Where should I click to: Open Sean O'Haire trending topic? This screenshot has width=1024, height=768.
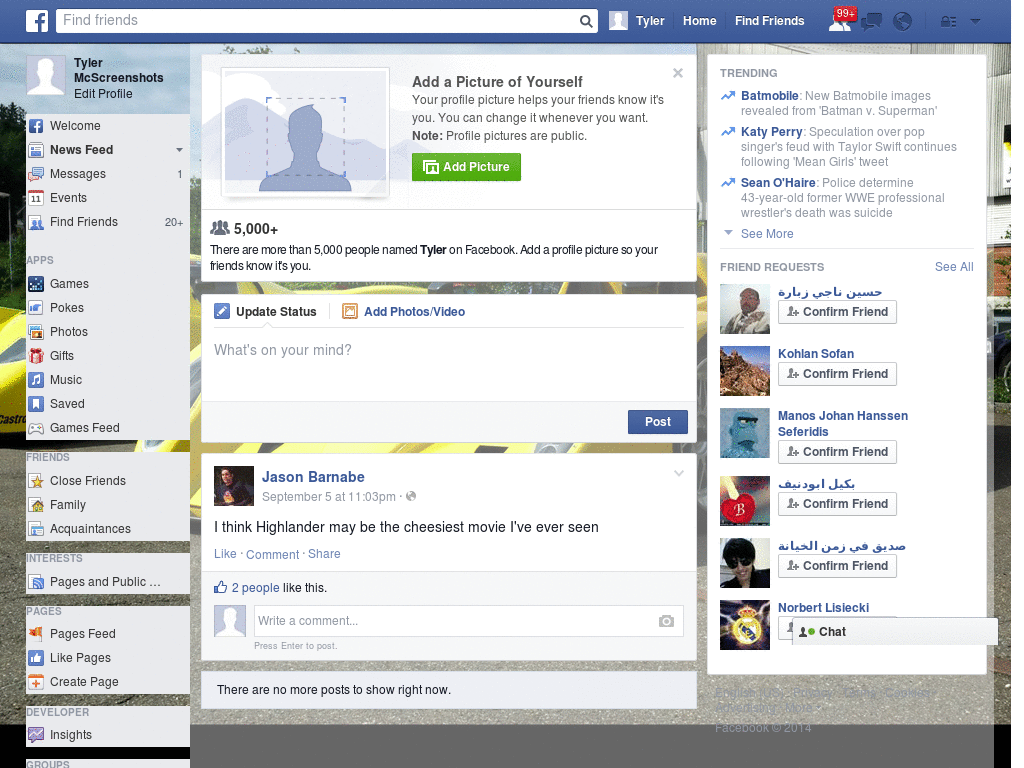(778, 183)
